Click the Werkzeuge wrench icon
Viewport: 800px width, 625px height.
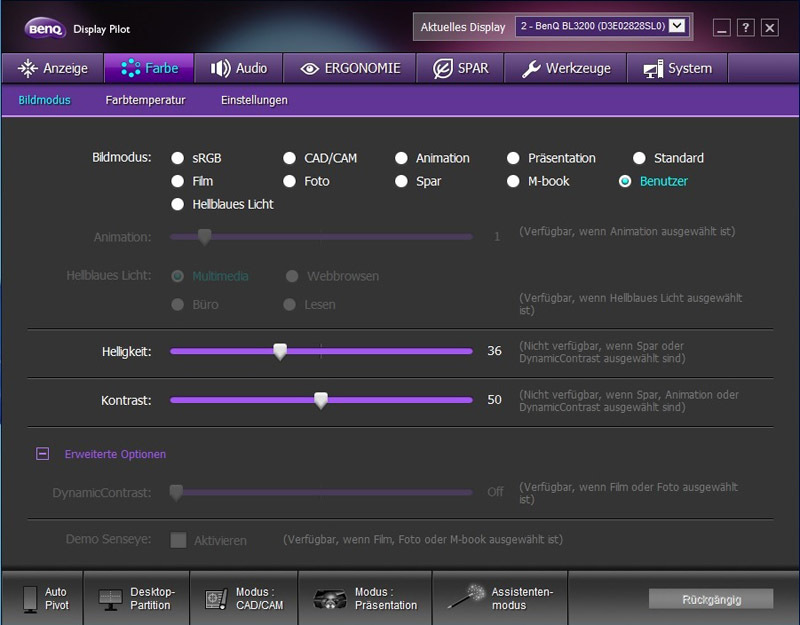pos(531,68)
